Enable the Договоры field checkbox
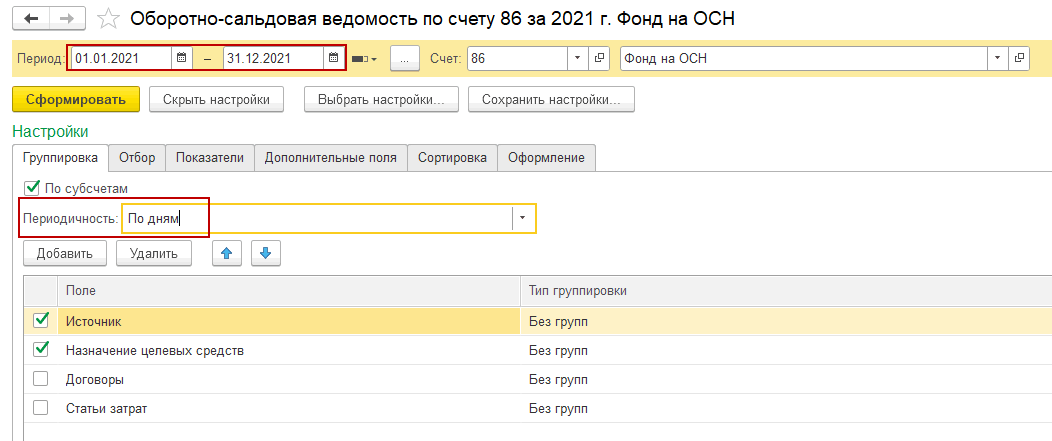Viewport: 1052px width, 441px height. tap(41, 380)
